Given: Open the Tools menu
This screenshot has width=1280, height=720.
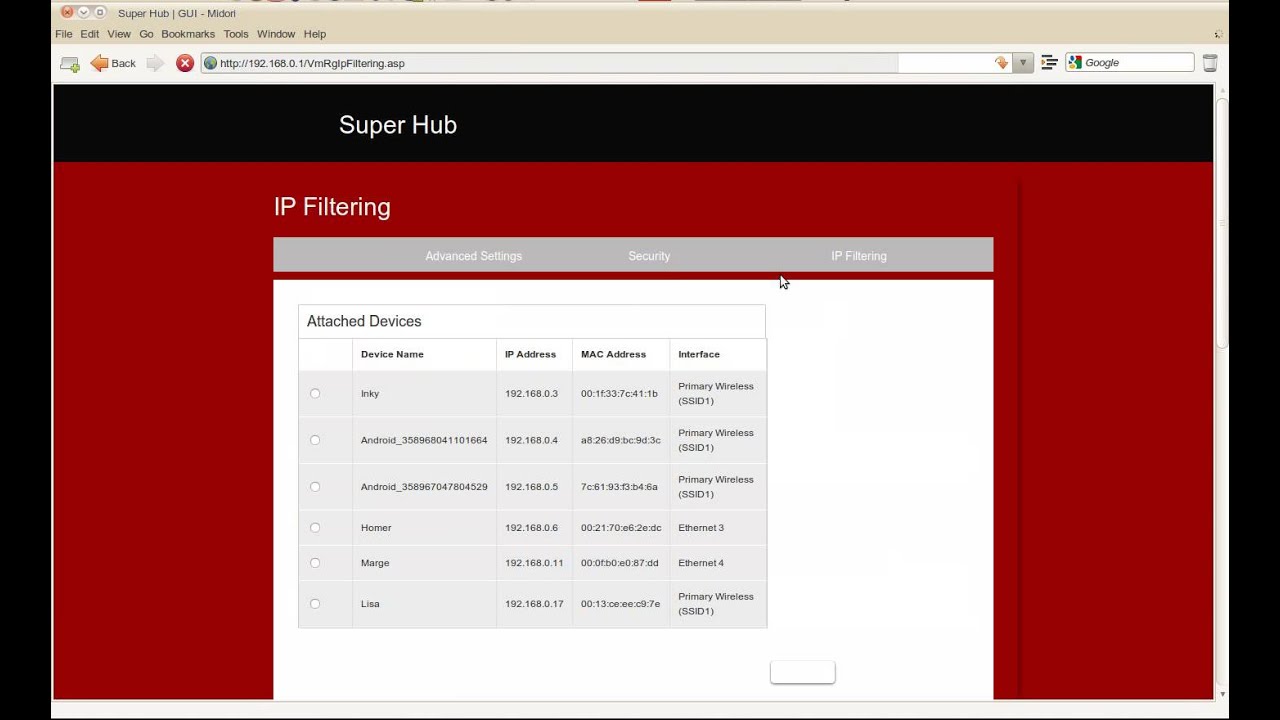Looking at the screenshot, I should click(x=236, y=34).
